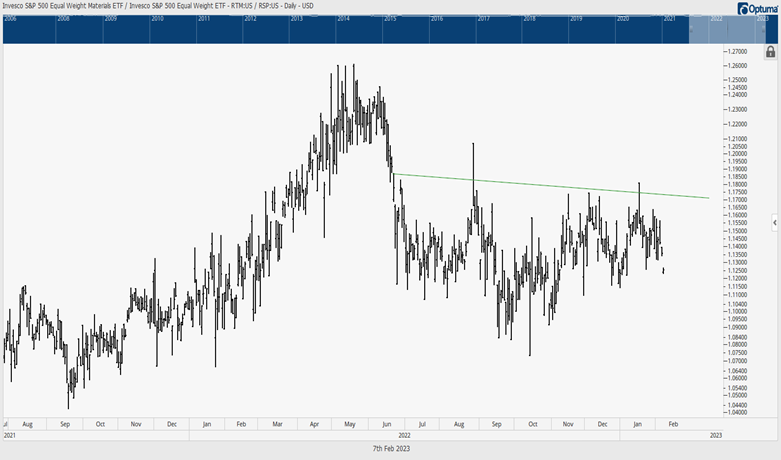The width and height of the screenshot is (781, 460).
Task: Jump to 2019 in the overview bar
Action: click(x=576, y=19)
